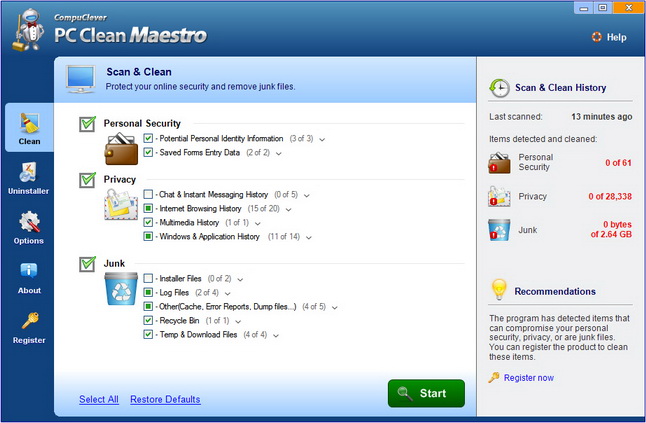Expand Recycle Bin arrow

click(238, 322)
